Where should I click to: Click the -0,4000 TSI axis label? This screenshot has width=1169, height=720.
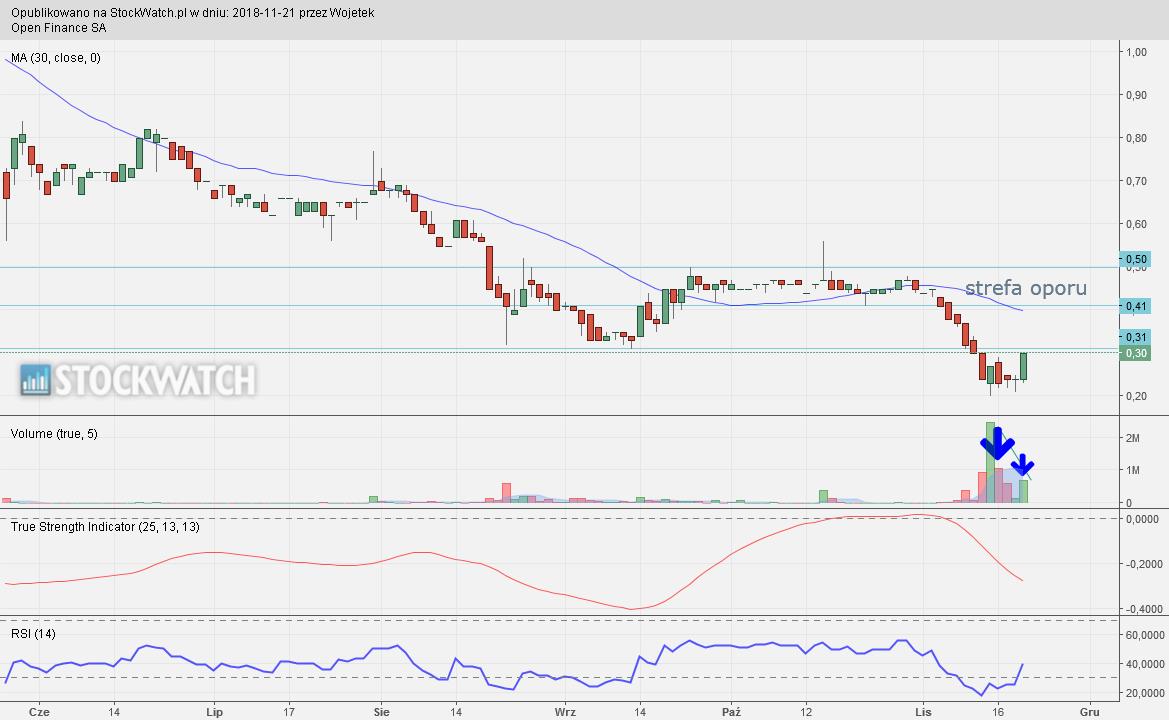point(1144,609)
